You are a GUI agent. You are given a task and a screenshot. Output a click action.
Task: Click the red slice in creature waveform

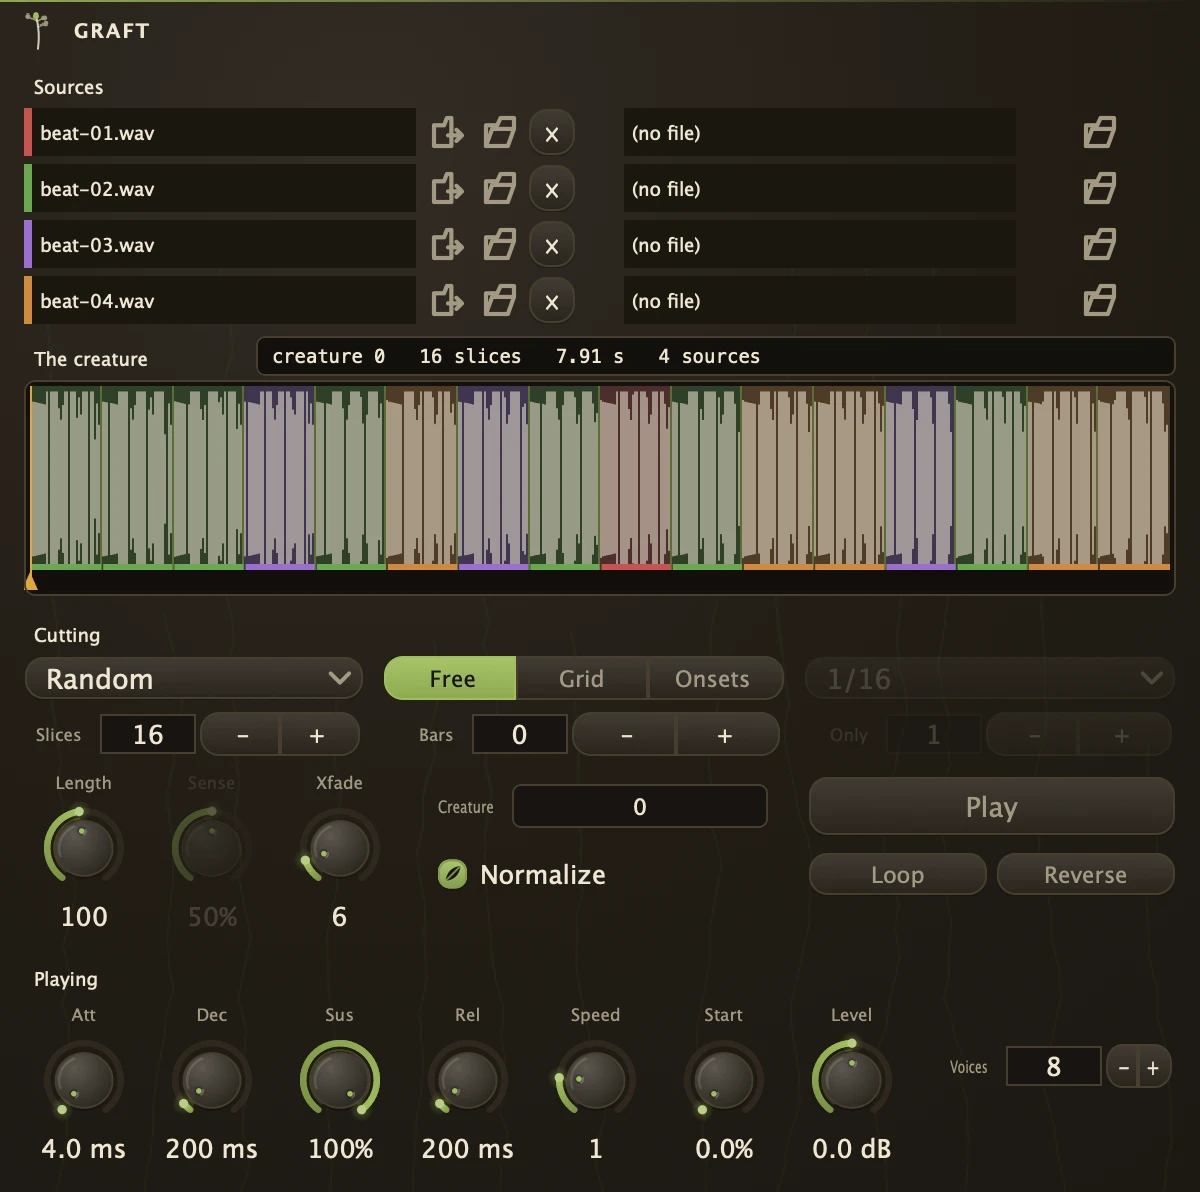(x=635, y=478)
